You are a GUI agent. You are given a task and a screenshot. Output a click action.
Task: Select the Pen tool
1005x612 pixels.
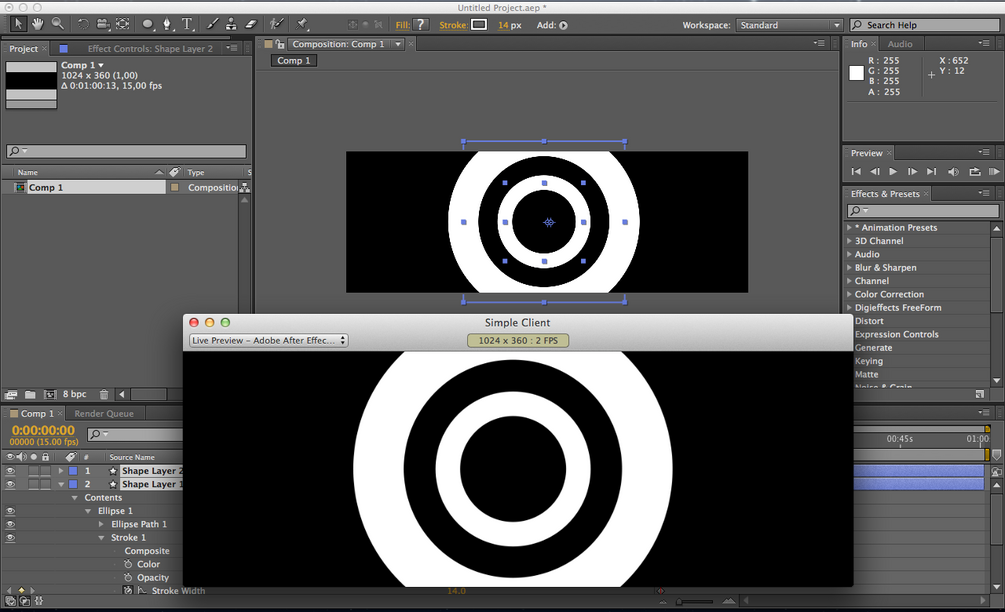tap(167, 24)
